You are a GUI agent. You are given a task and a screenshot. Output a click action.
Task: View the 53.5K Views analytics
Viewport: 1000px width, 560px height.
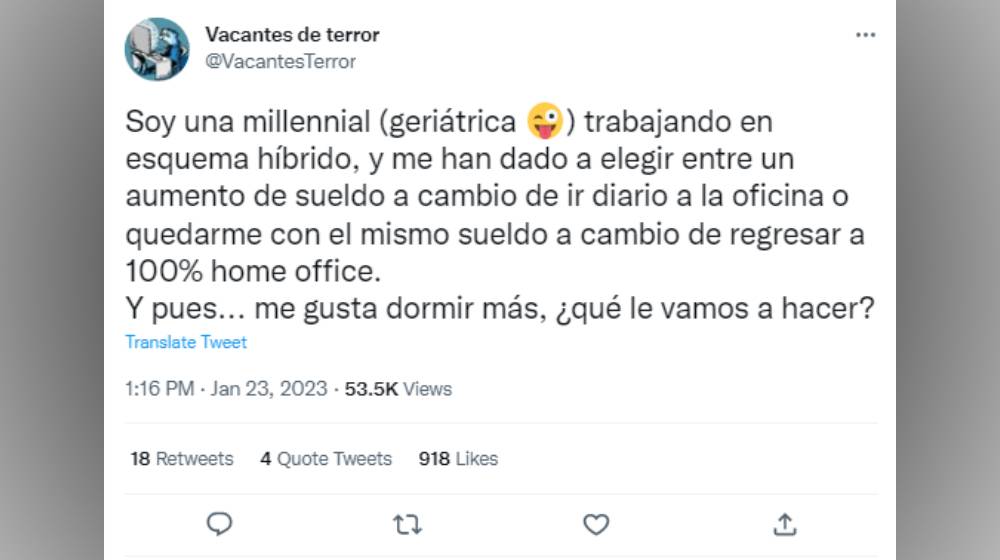[398, 389]
